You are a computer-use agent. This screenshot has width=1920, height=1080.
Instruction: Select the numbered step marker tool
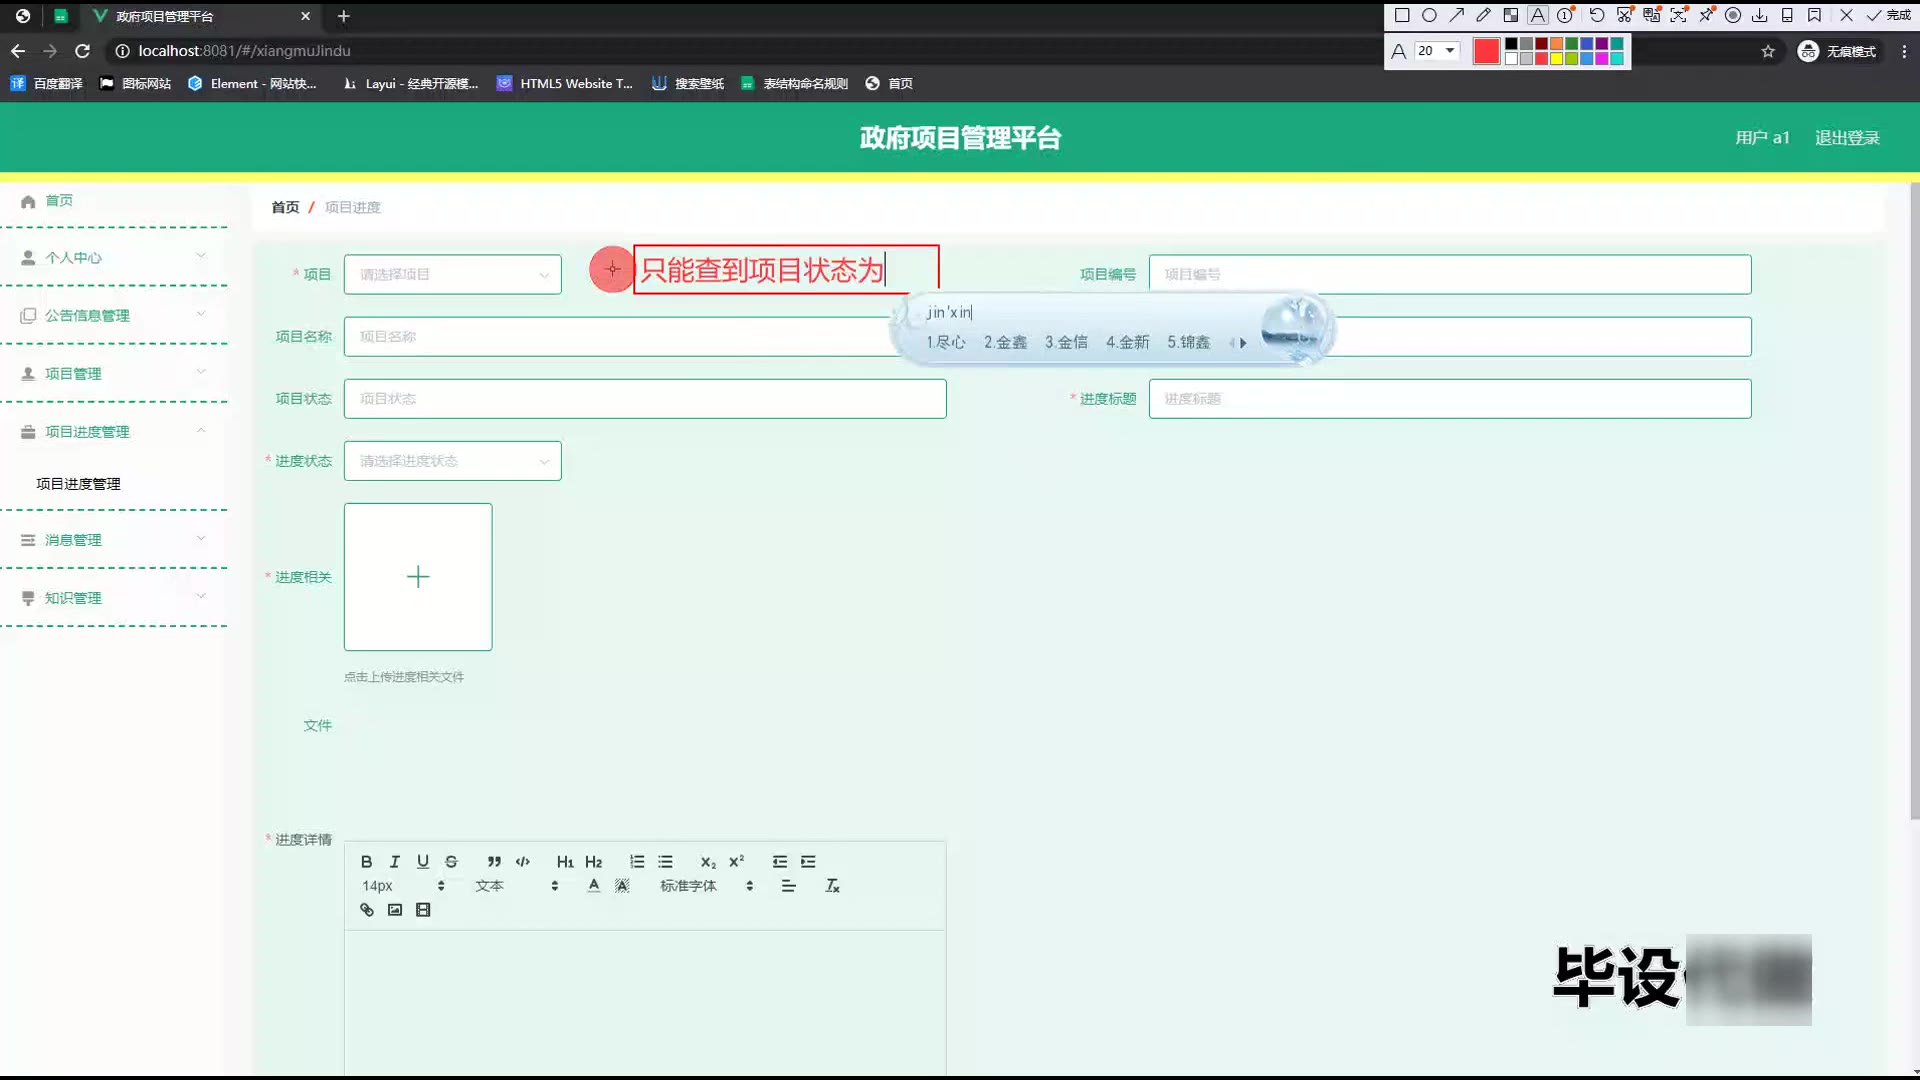(x=1565, y=15)
